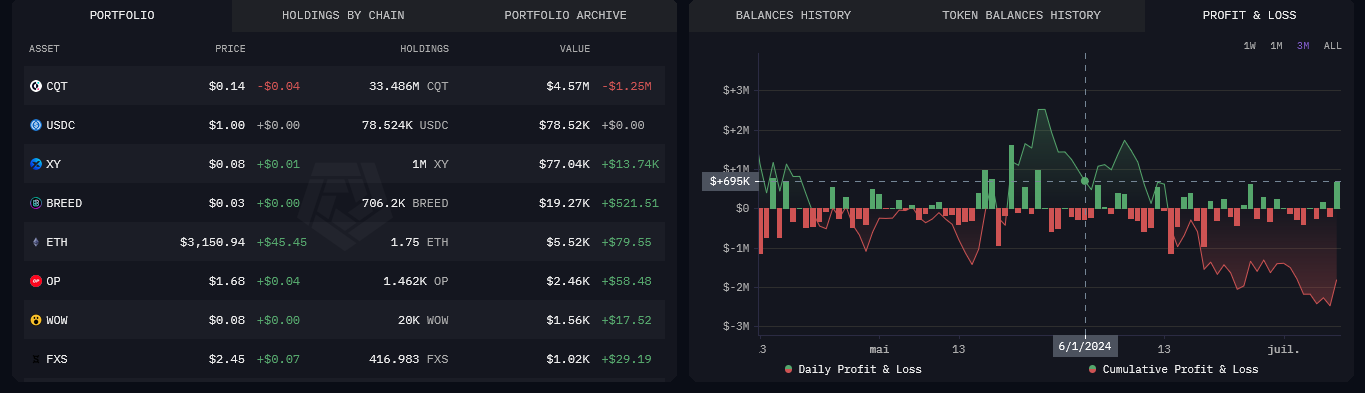
Task: Click the $-3M y-axis label
Action: tap(736, 326)
